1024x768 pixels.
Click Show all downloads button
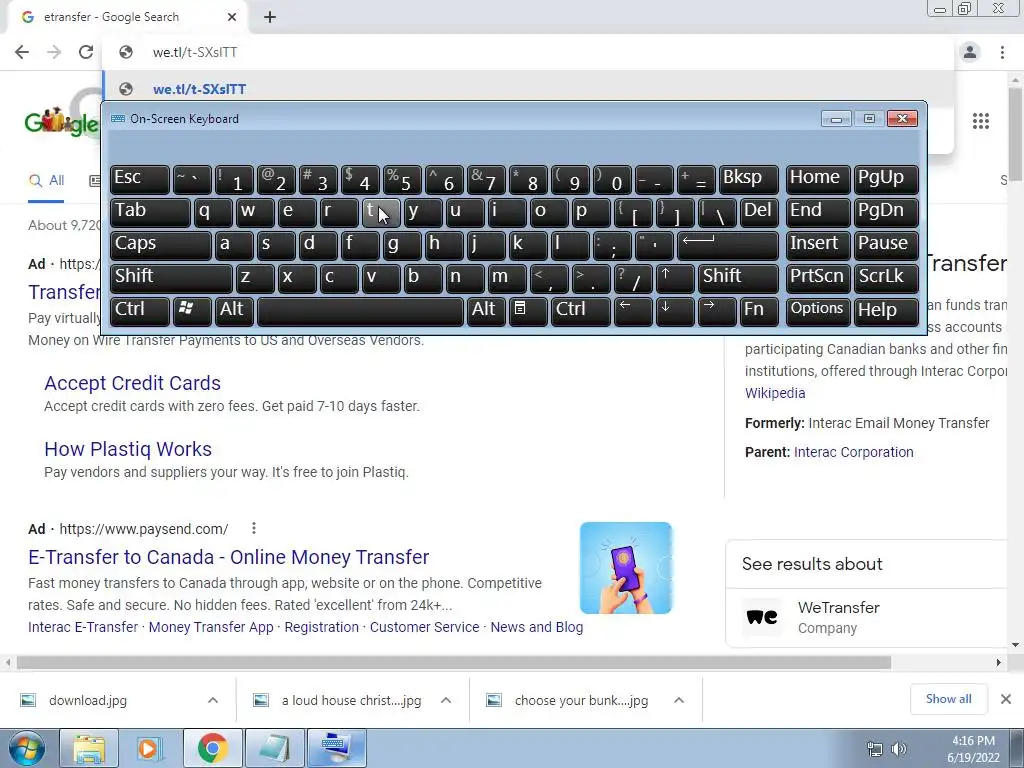click(x=948, y=699)
